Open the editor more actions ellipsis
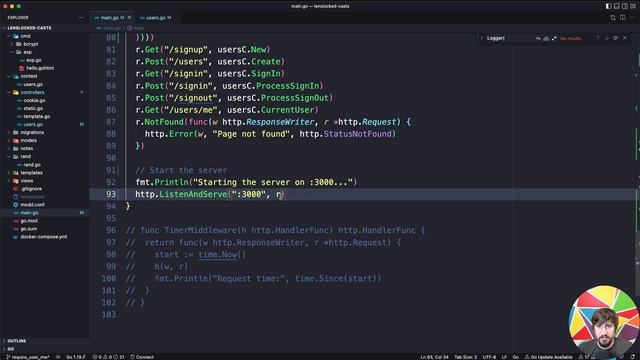The height and width of the screenshot is (360, 640). pos(632,18)
